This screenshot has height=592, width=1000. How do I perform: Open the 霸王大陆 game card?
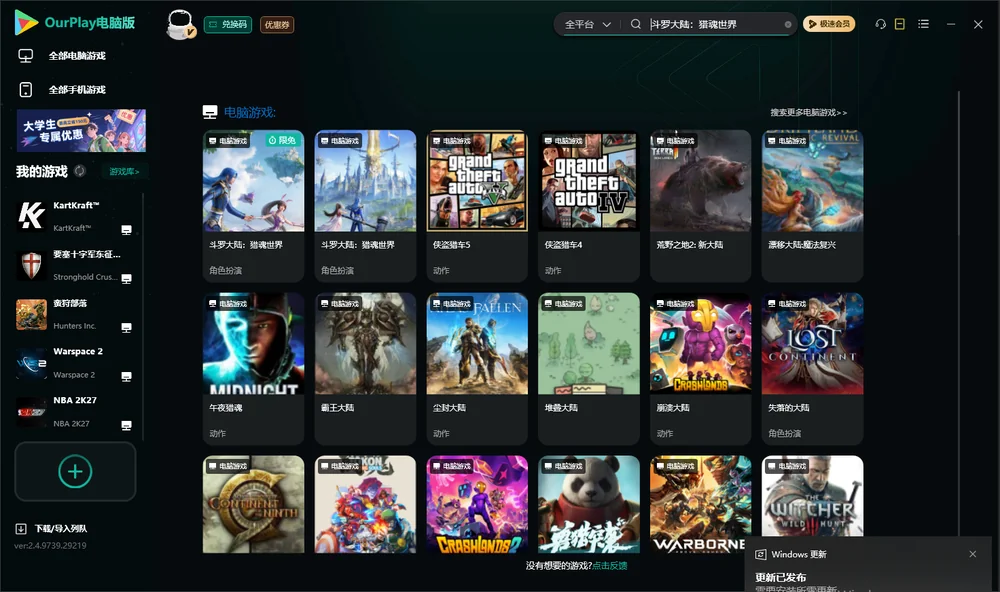[365, 368]
